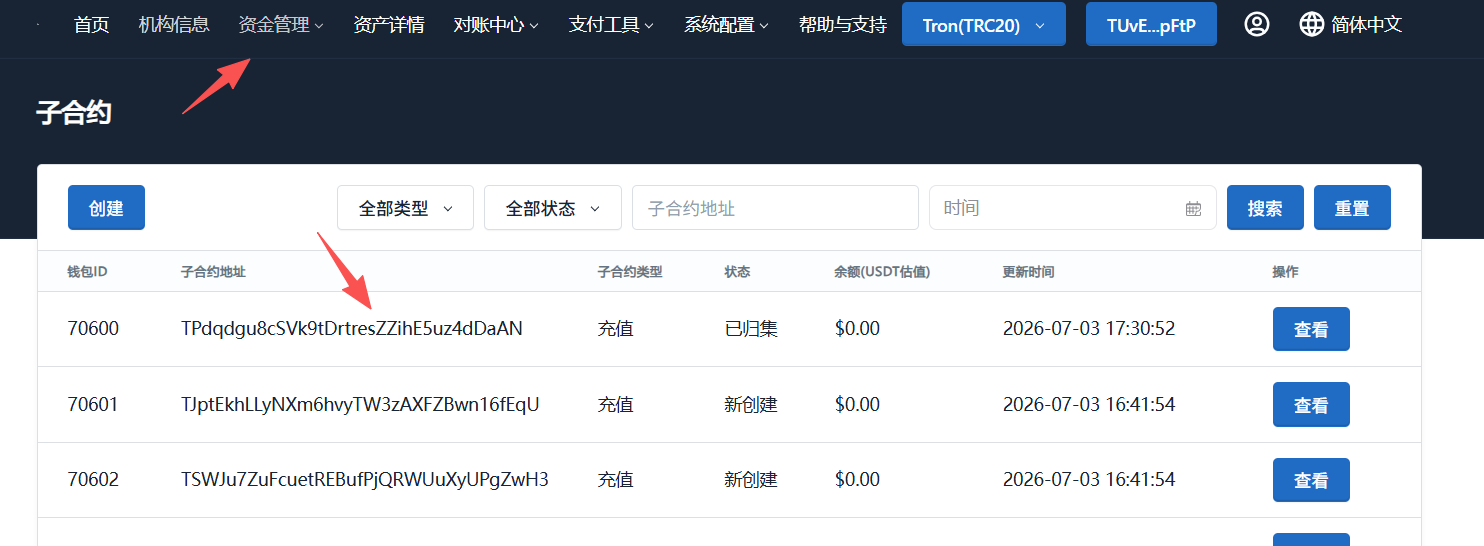Open the 机构信息 menu item
This screenshot has width=1484, height=546.
[174, 24]
